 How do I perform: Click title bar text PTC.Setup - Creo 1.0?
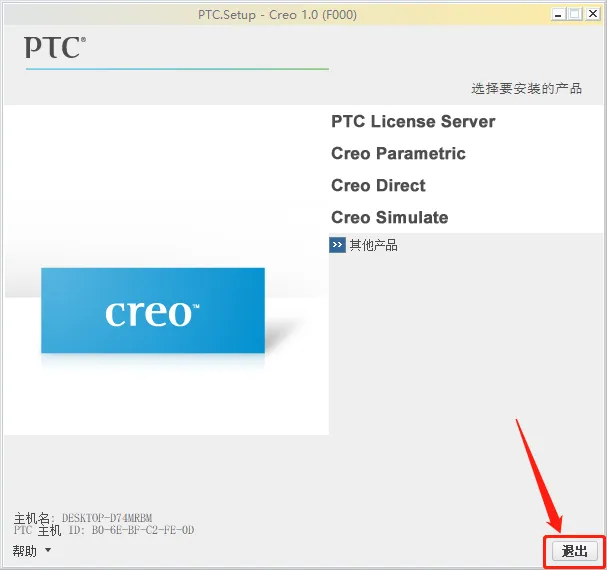coord(277,15)
